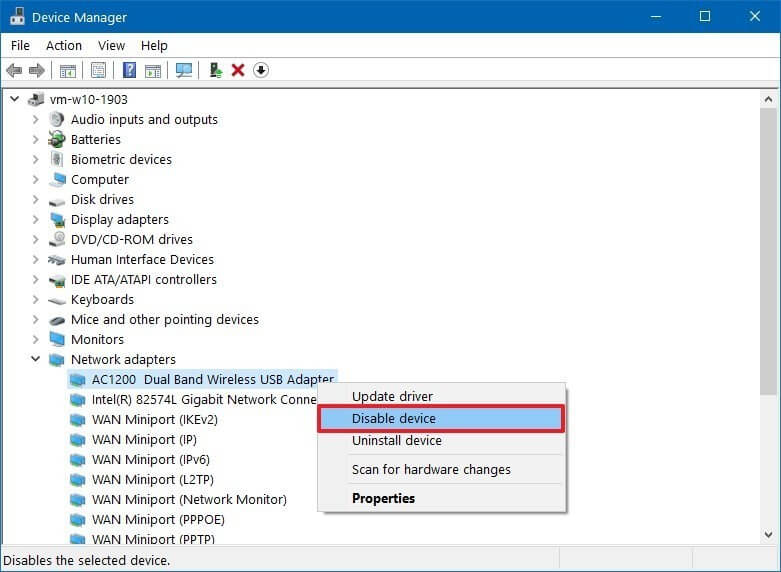Viewport: 781px width, 572px height.
Task: Open the Properties sheet toolbar icon
Action: point(98,70)
